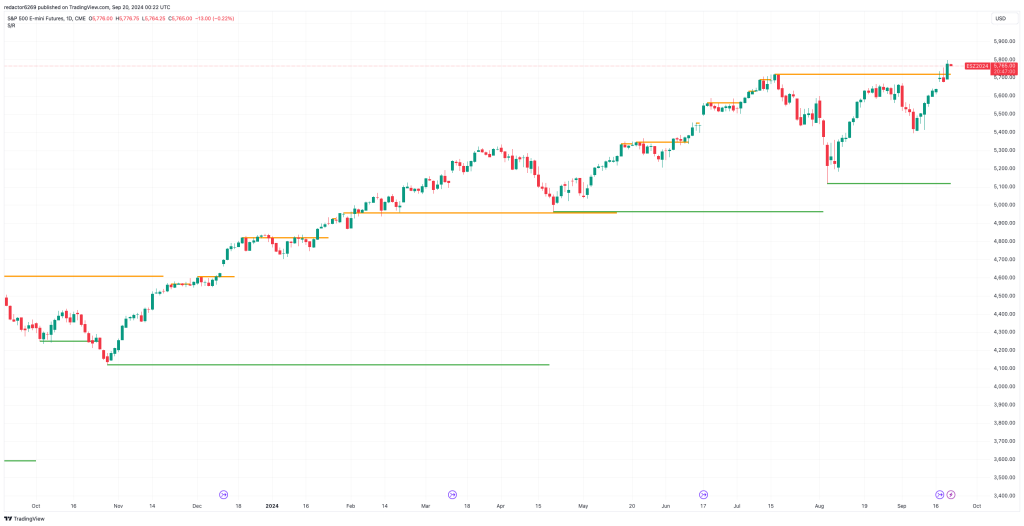Click the left purple marker near Sep 16
The width and height of the screenshot is (1024, 526).
[x=939, y=494]
